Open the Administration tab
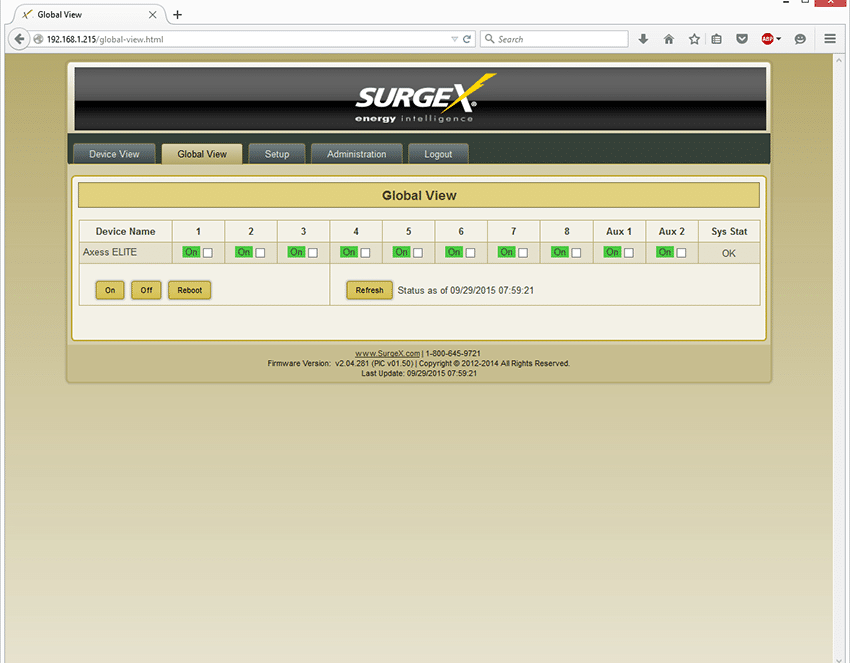Image resolution: width=850 pixels, height=663 pixels. pos(357,154)
